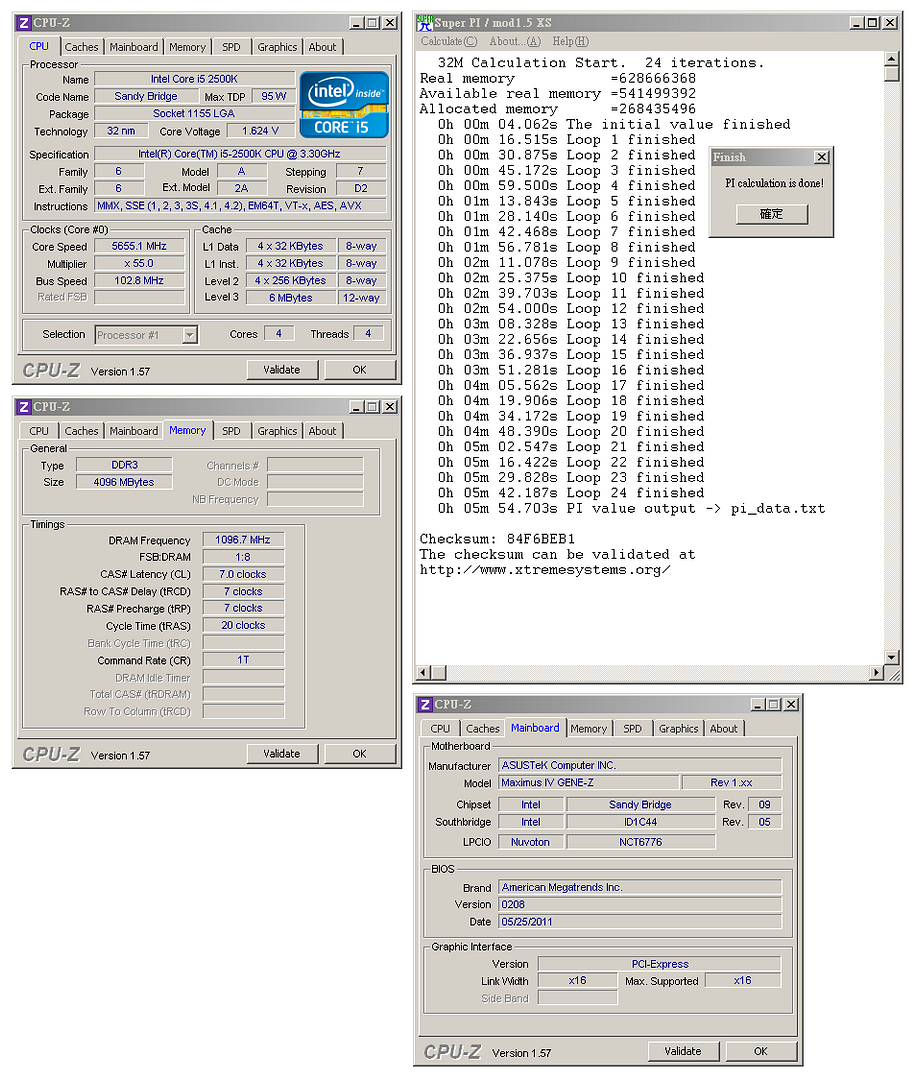This screenshot has height=1080, width=917.
Task: Click the BIOS Brand 'American Megatrends Inc.'
Action: [x=641, y=887]
